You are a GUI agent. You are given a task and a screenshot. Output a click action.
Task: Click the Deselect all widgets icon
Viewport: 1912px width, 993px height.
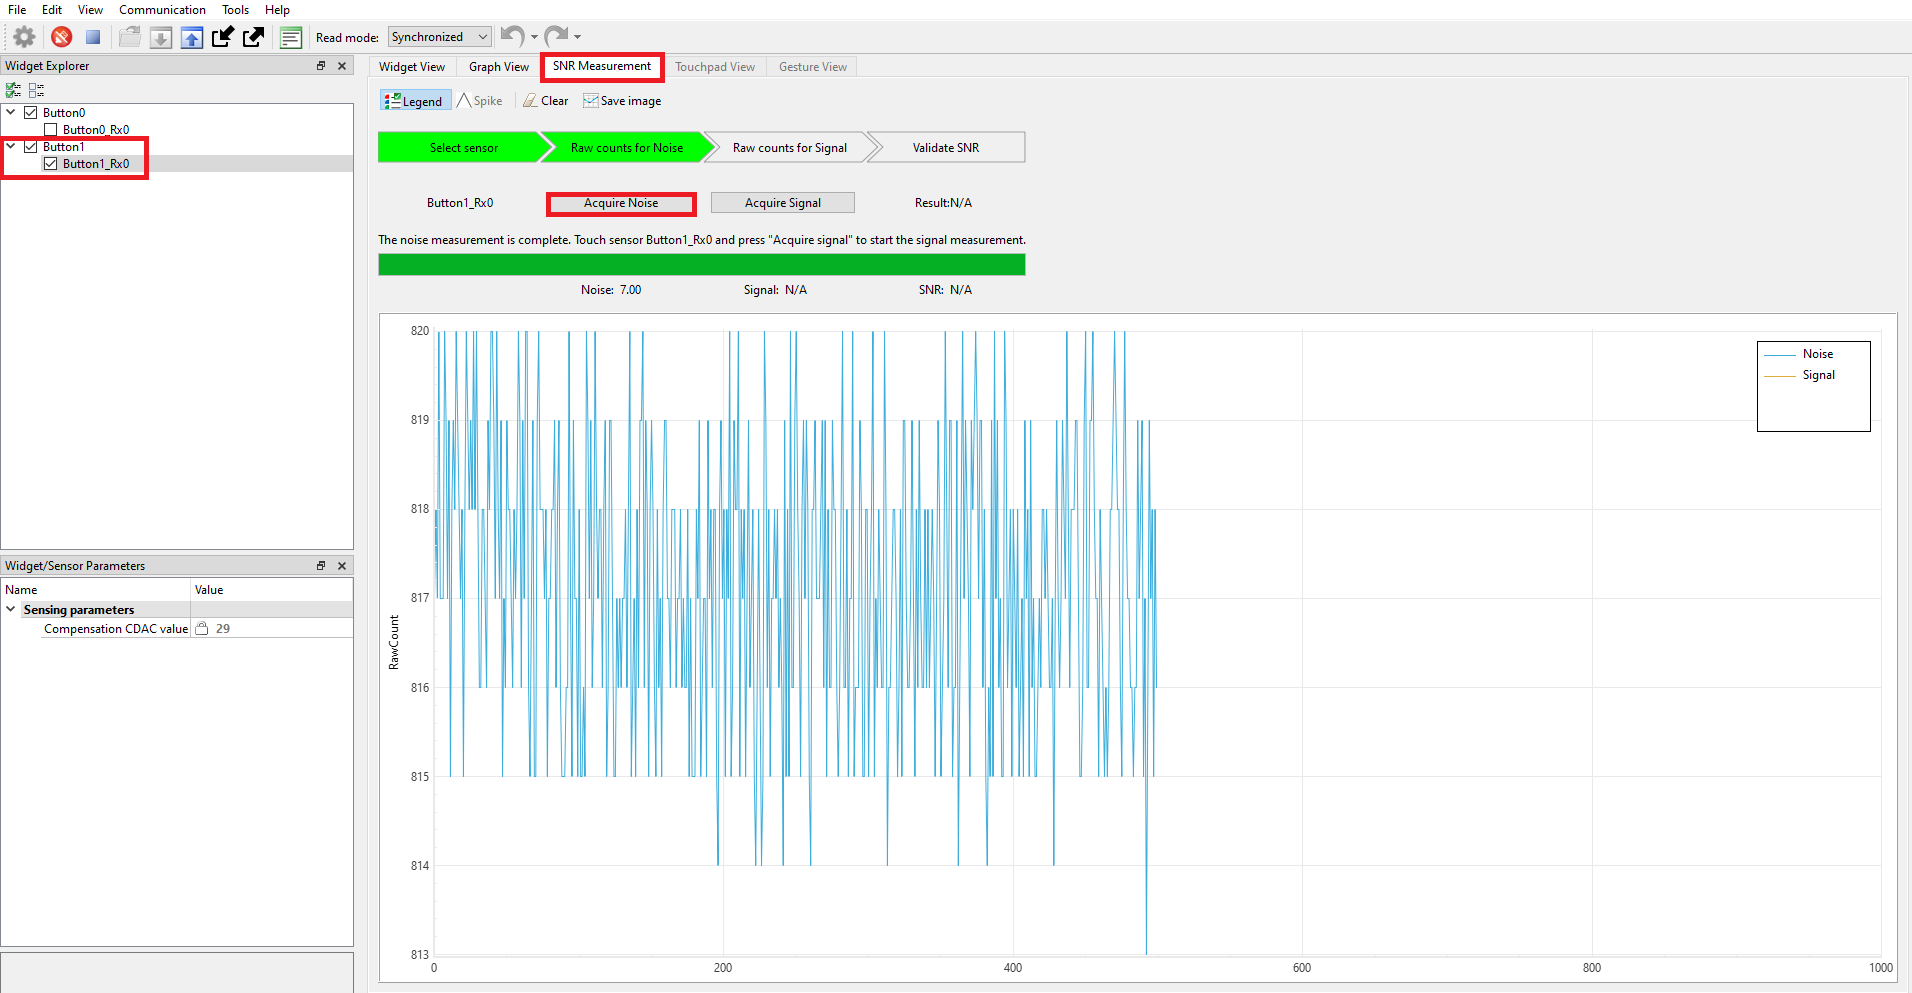36,89
